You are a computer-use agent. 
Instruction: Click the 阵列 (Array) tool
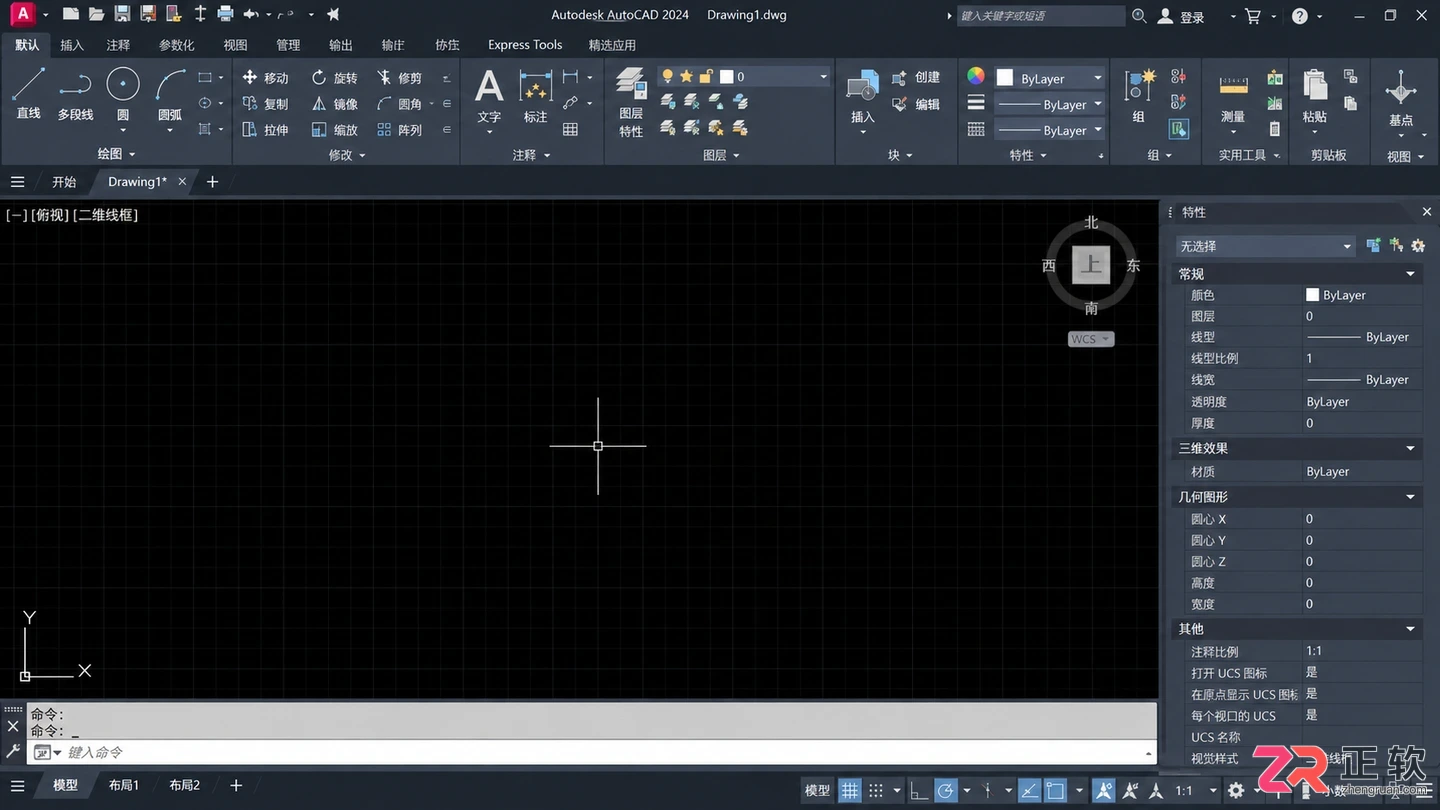pyautogui.click(x=399, y=130)
